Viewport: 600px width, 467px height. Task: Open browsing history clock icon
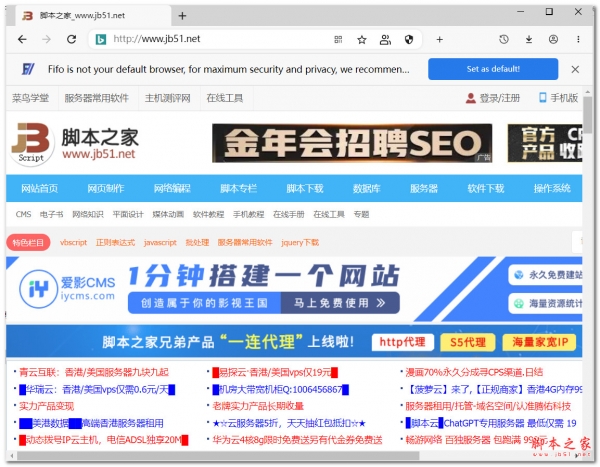[504, 39]
